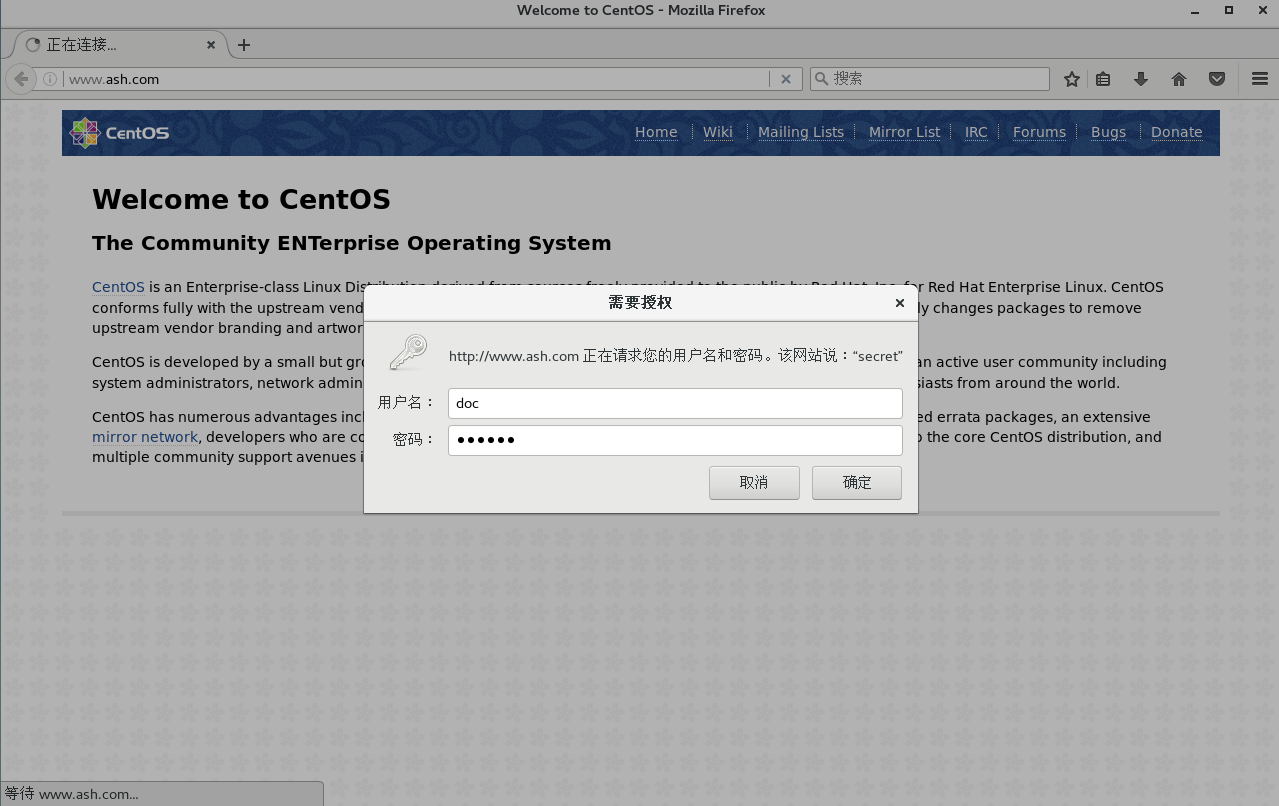This screenshot has height=806, width=1279.
Task: Open the Donate nav link
Action: [x=1176, y=132]
